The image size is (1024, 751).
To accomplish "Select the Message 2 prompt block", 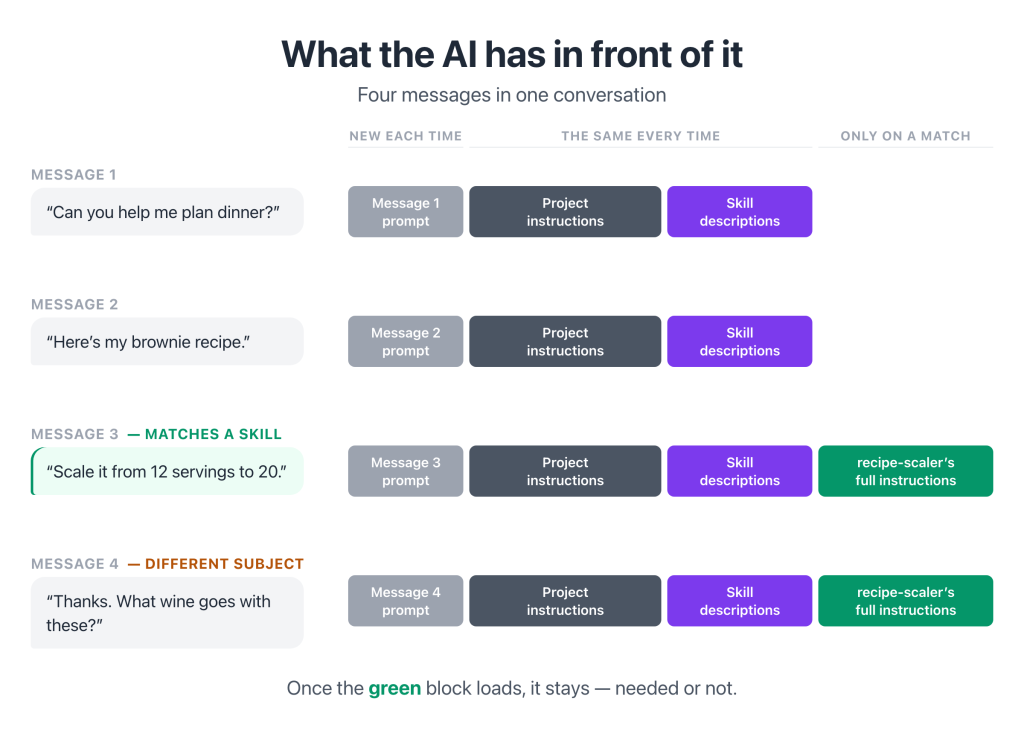I will 406,342.
